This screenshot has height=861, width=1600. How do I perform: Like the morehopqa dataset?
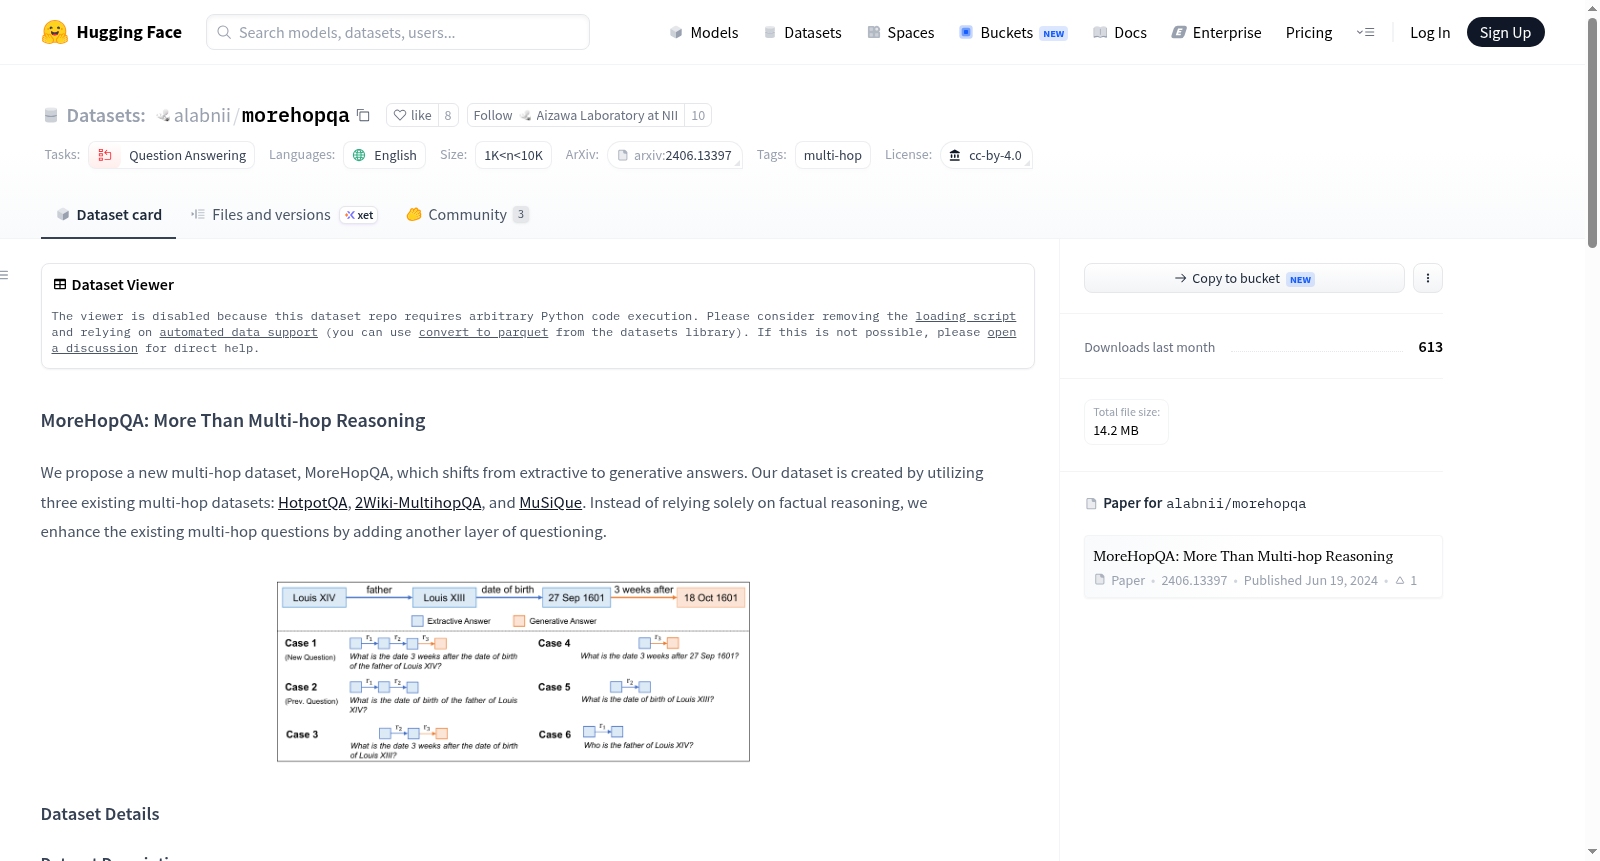point(412,115)
